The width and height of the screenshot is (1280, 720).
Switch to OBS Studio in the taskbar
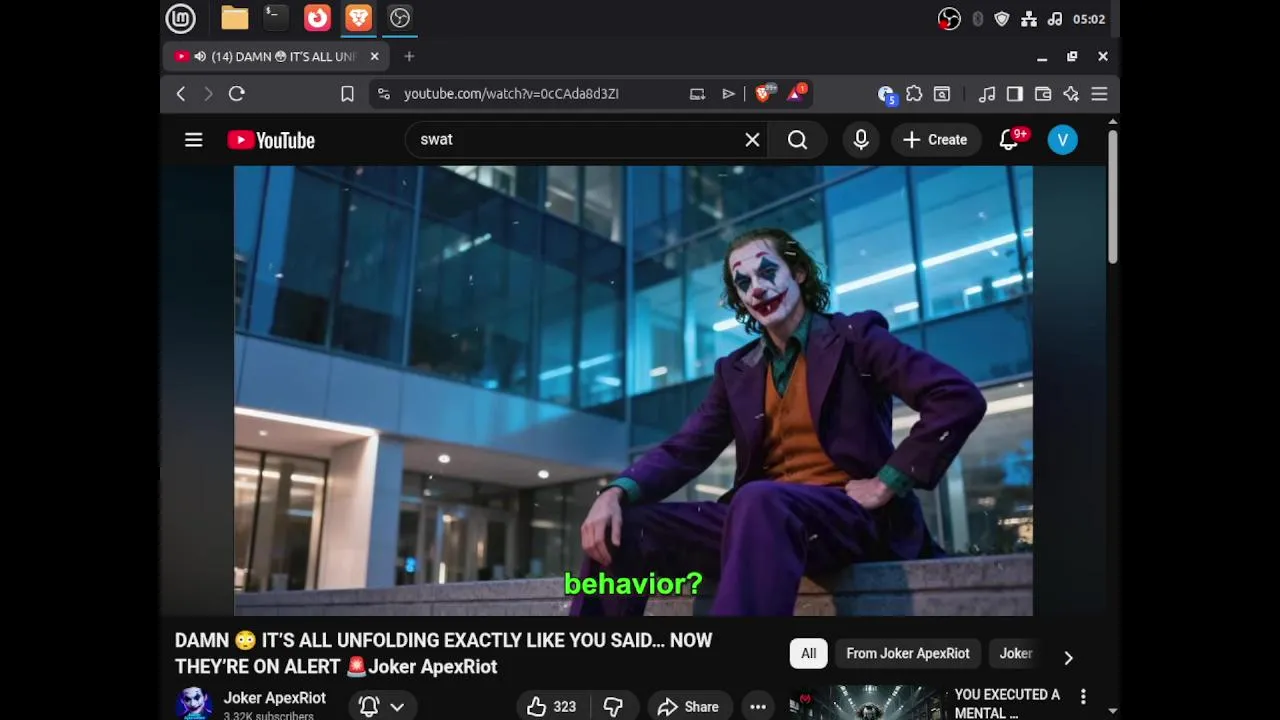pos(400,18)
